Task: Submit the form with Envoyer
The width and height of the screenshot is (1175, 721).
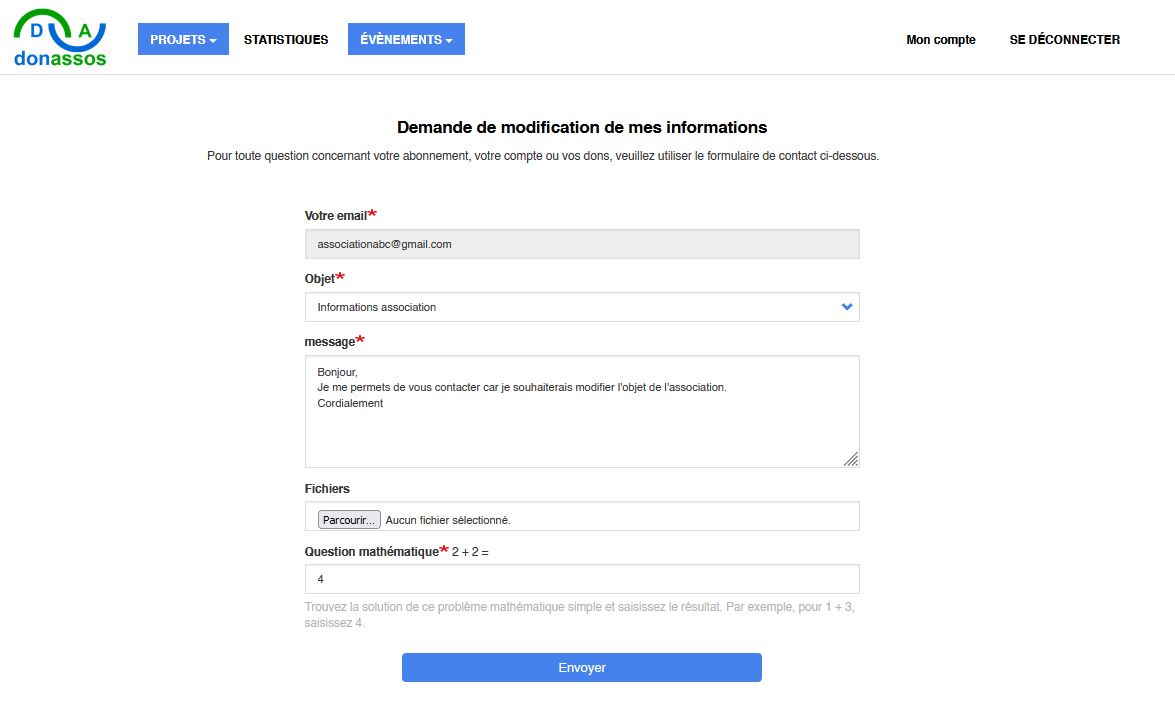Action: [x=581, y=667]
